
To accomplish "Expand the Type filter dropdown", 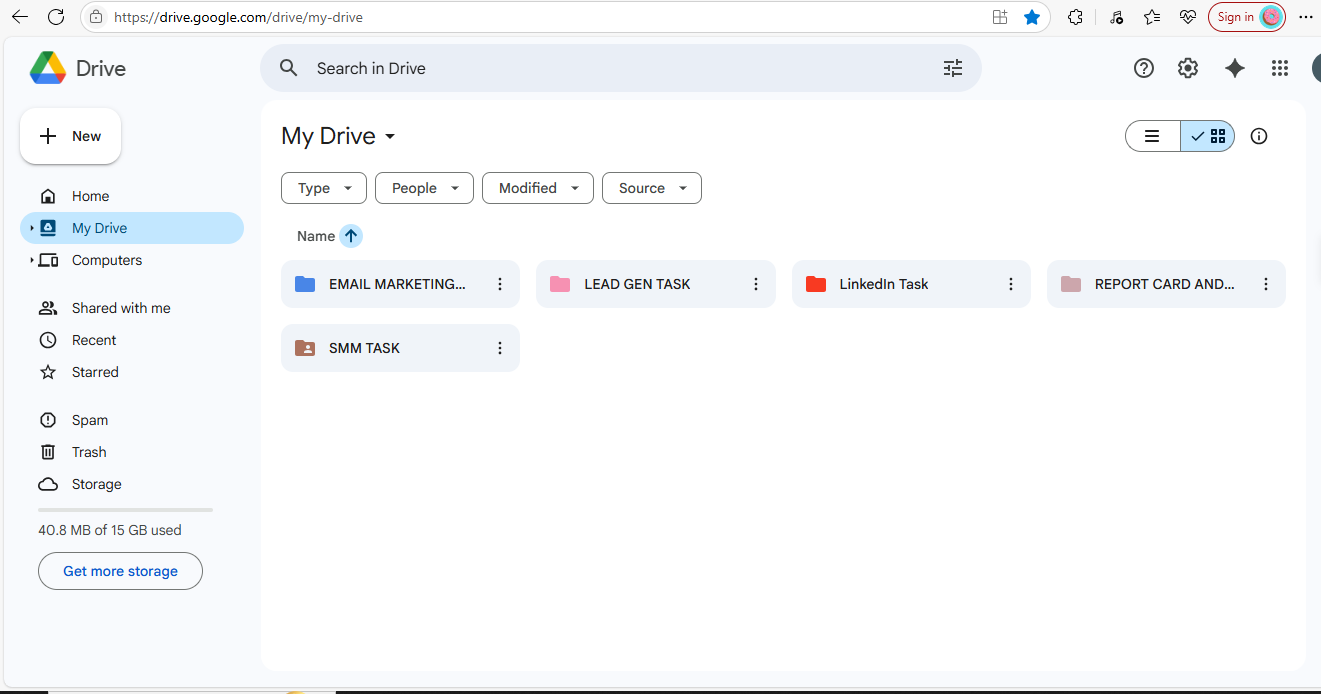I will click(x=324, y=188).
